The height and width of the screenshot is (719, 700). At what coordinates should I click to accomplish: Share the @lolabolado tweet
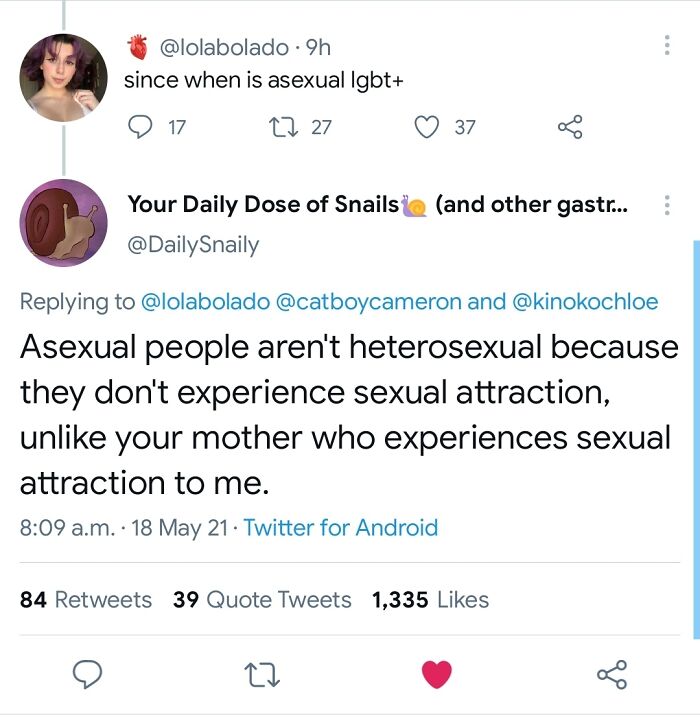570,127
